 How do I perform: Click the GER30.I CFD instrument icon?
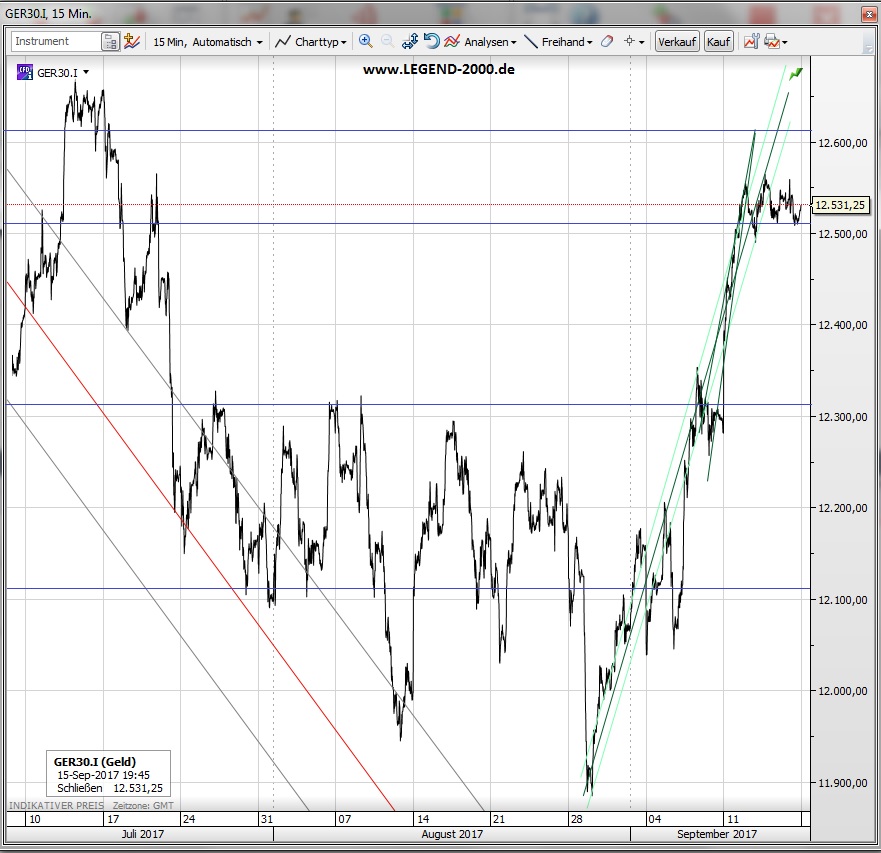25,72
